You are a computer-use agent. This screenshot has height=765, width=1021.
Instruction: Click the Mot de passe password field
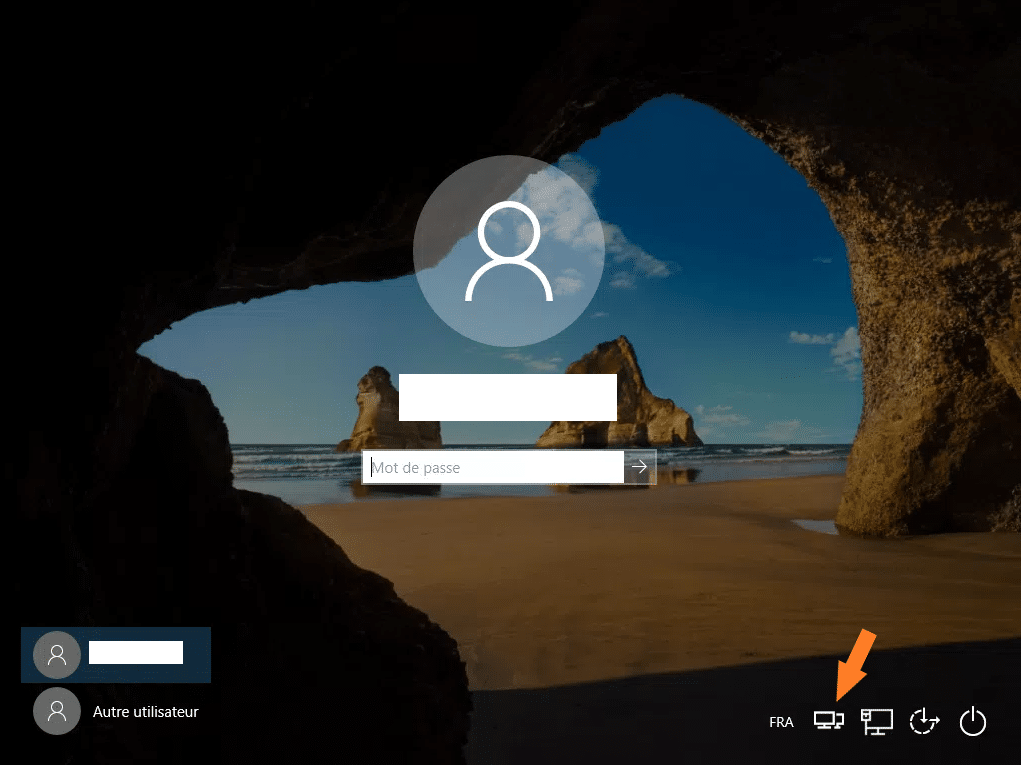493,467
